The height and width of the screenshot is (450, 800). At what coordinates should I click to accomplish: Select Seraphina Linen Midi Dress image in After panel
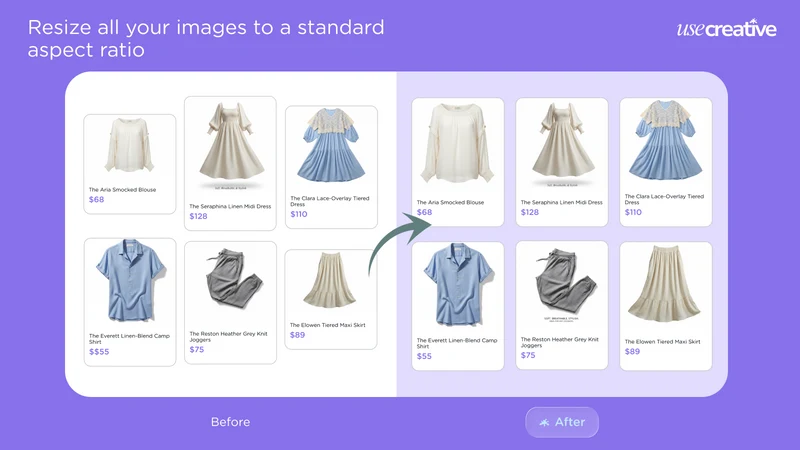[x=562, y=145]
